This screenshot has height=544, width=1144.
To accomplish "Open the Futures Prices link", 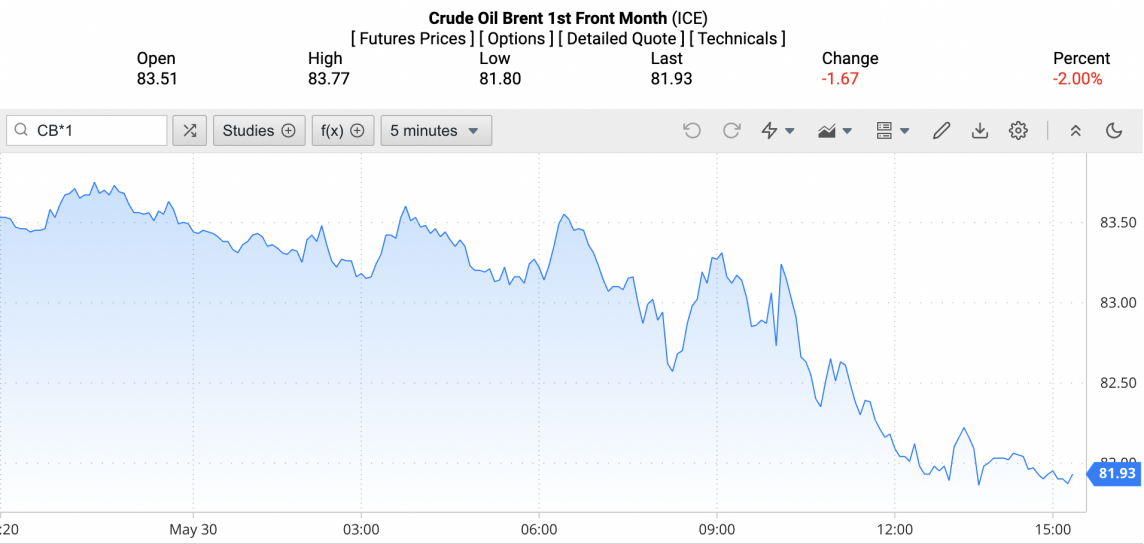I will tap(412, 39).
